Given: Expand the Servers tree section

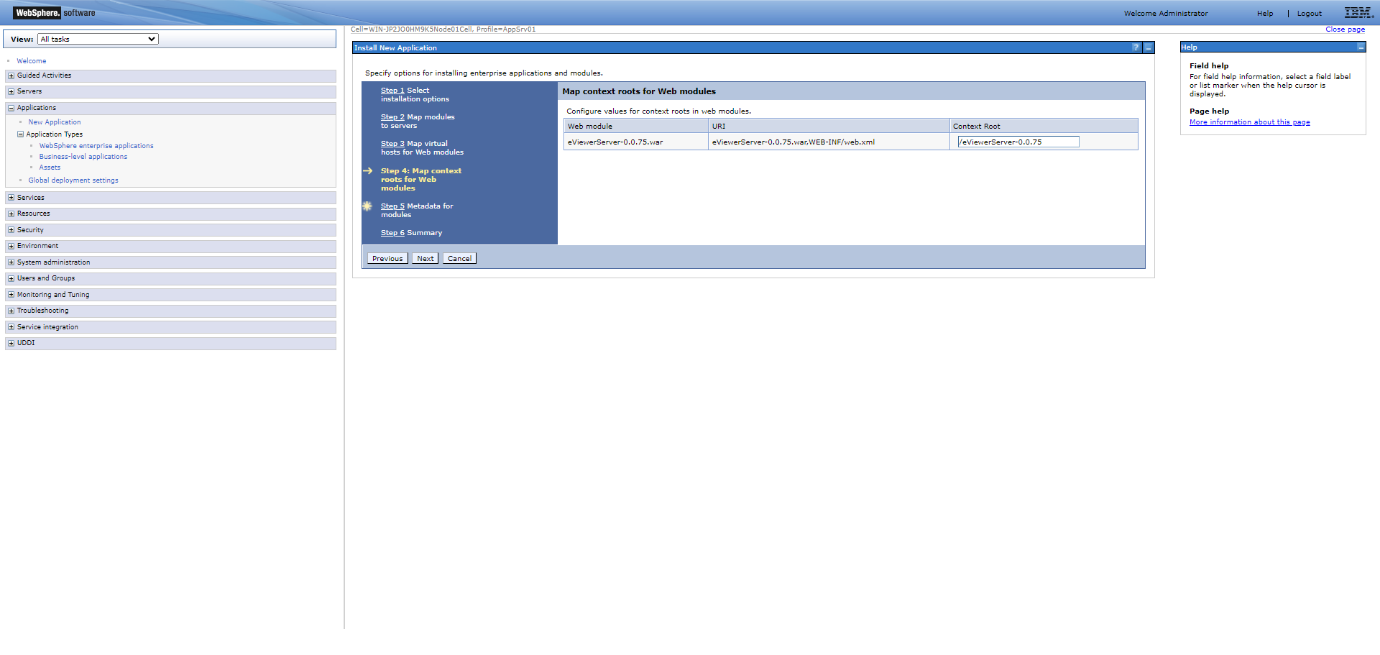Looking at the screenshot, I should [11, 92].
